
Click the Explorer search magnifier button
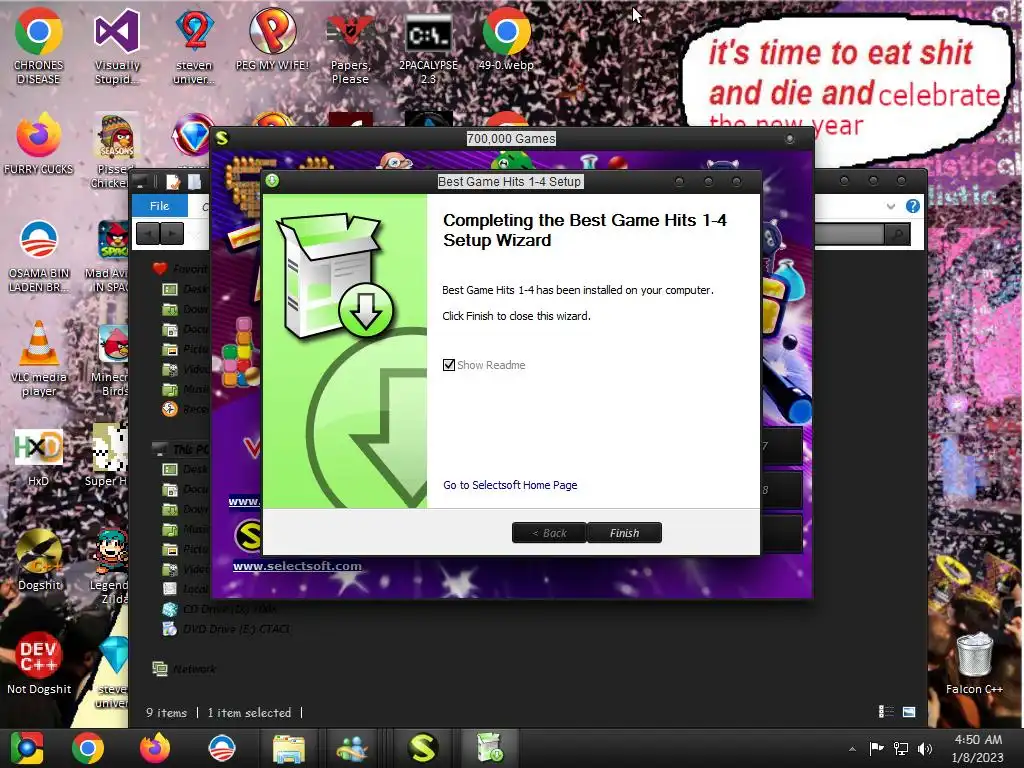(x=897, y=234)
